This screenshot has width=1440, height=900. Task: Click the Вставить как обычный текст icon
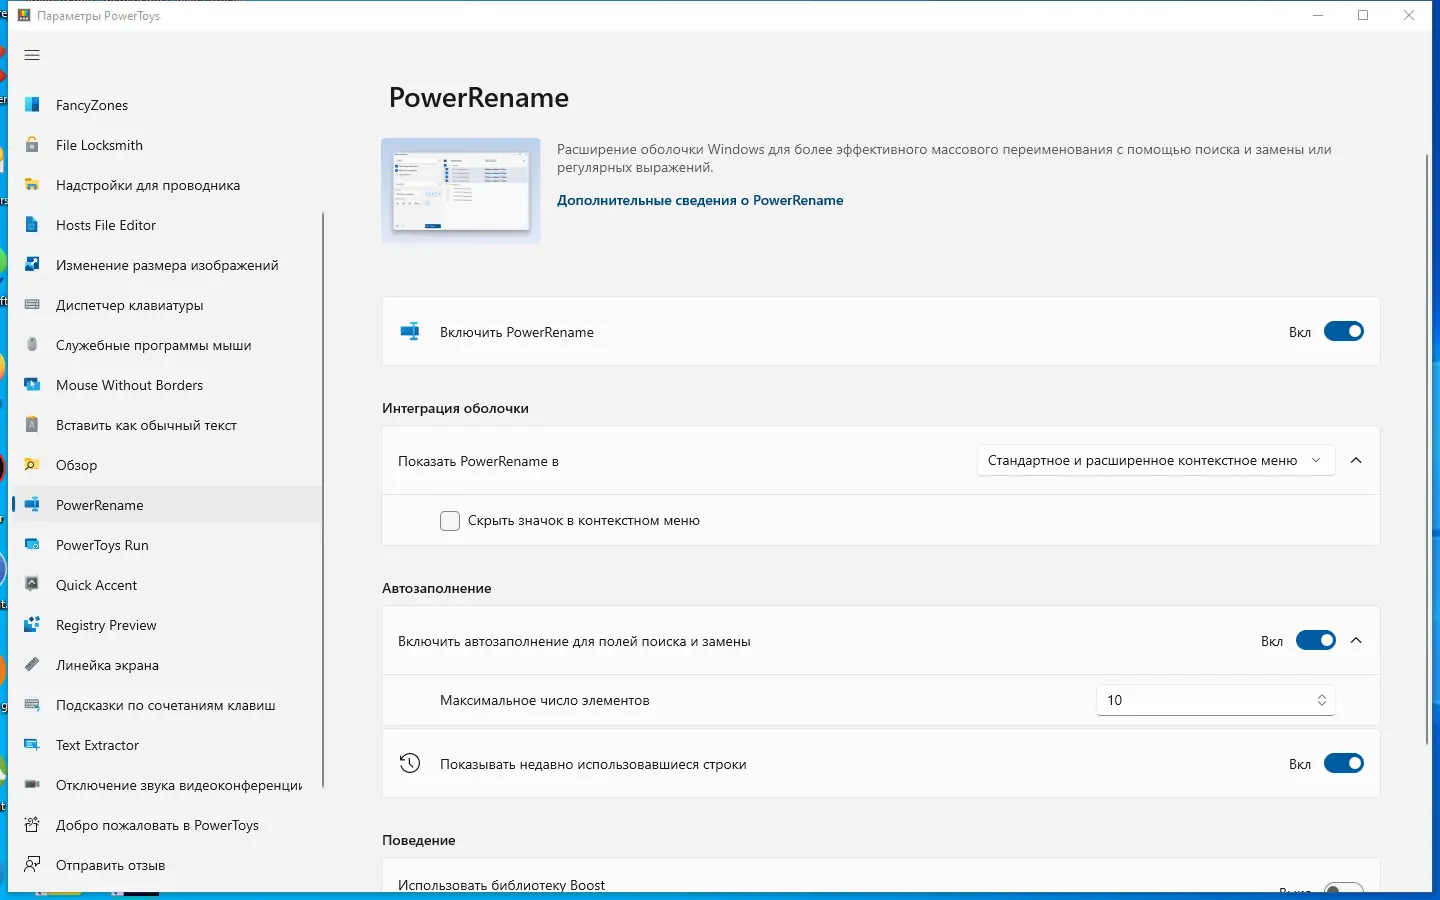click(x=32, y=425)
